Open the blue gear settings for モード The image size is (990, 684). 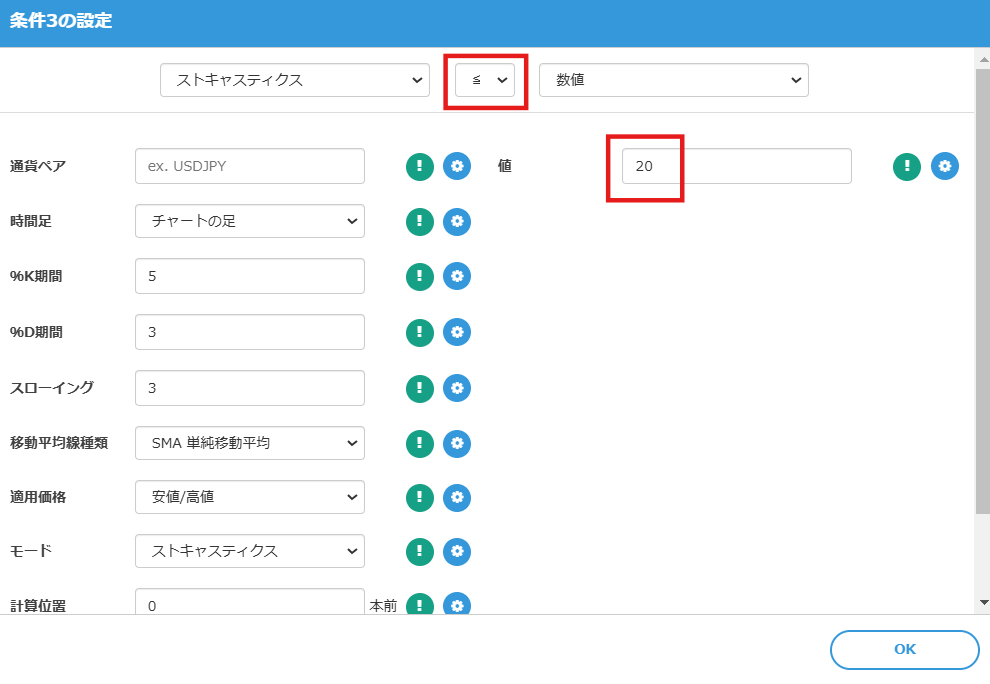(457, 550)
